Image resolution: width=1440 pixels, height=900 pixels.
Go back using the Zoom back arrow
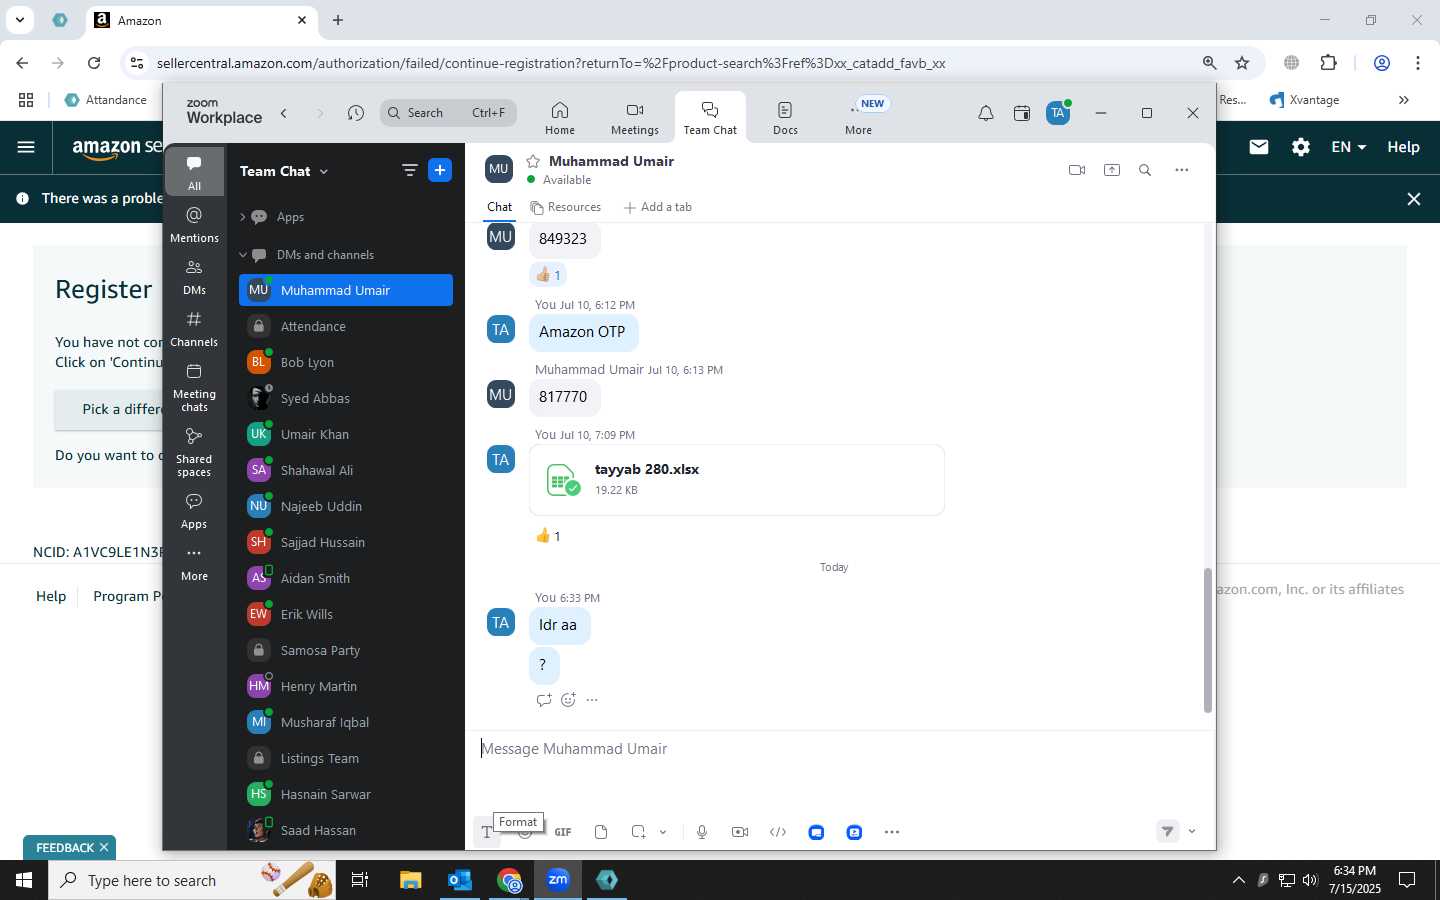(284, 113)
